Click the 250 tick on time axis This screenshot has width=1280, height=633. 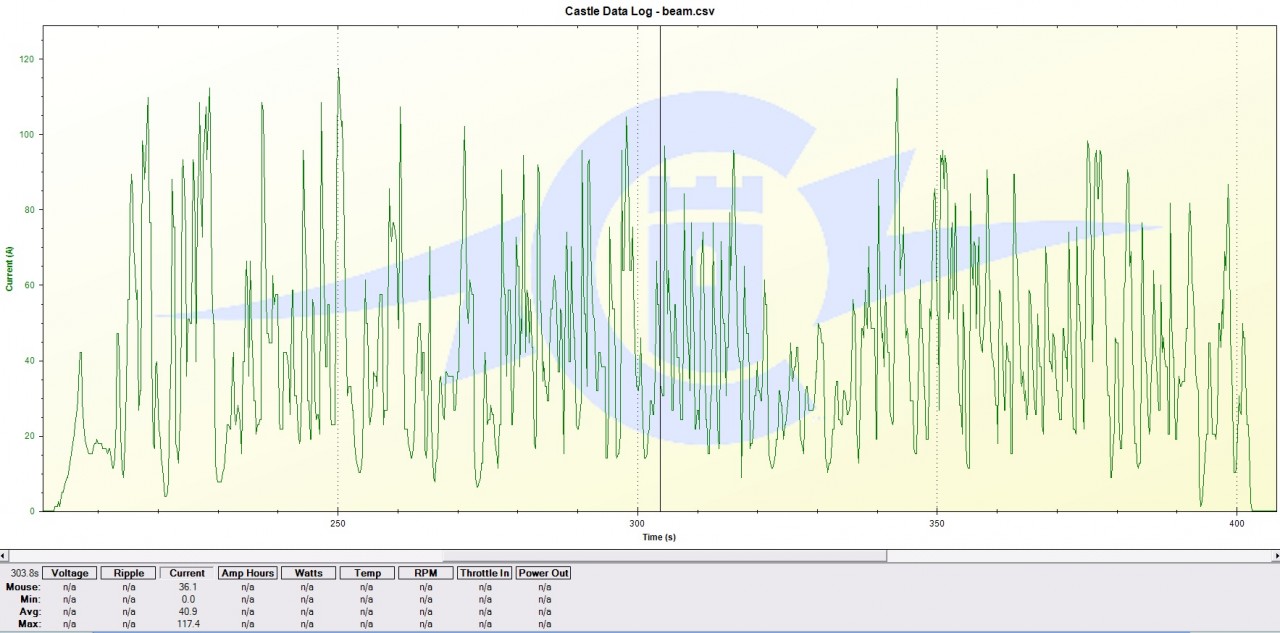(x=338, y=523)
